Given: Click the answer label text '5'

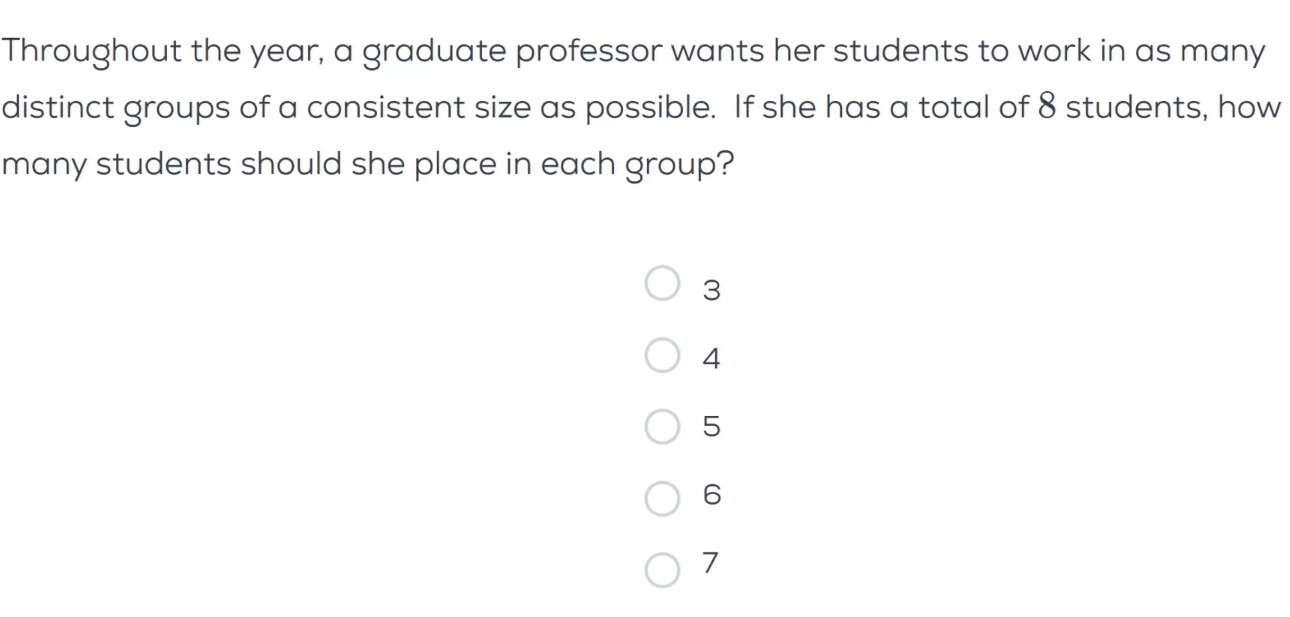Looking at the screenshot, I should [x=711, y=428].
